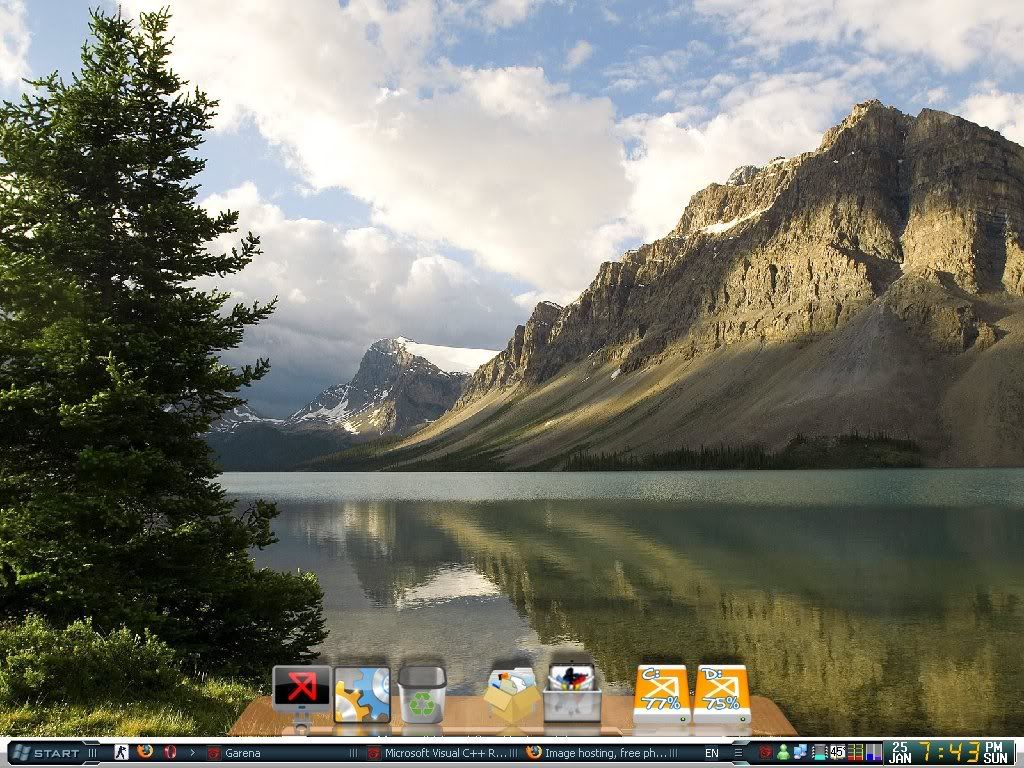Open the Recycle Bin in the dock
Screen dimensions: 1024x768
[x=421, y=694]
